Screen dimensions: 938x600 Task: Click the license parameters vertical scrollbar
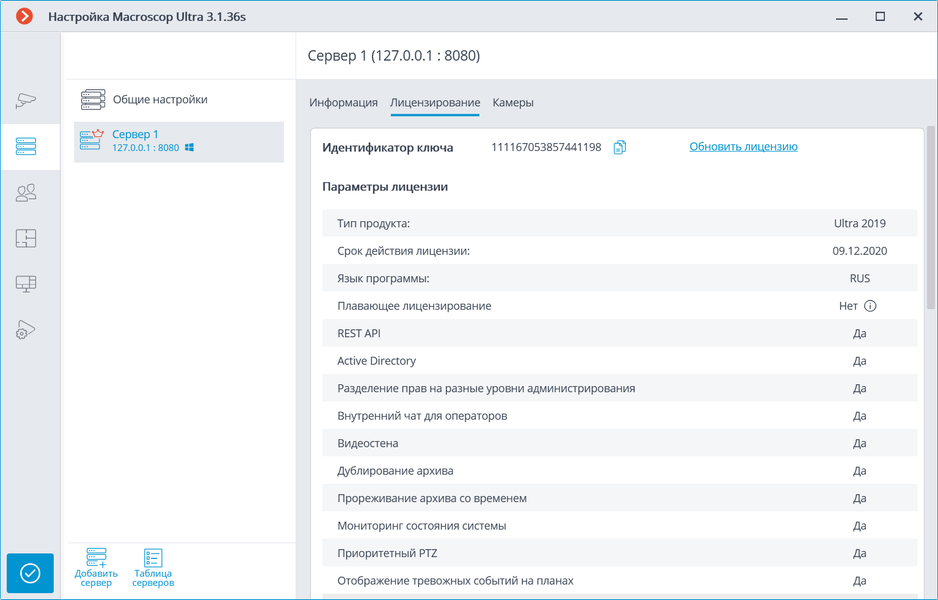(930, 217)
